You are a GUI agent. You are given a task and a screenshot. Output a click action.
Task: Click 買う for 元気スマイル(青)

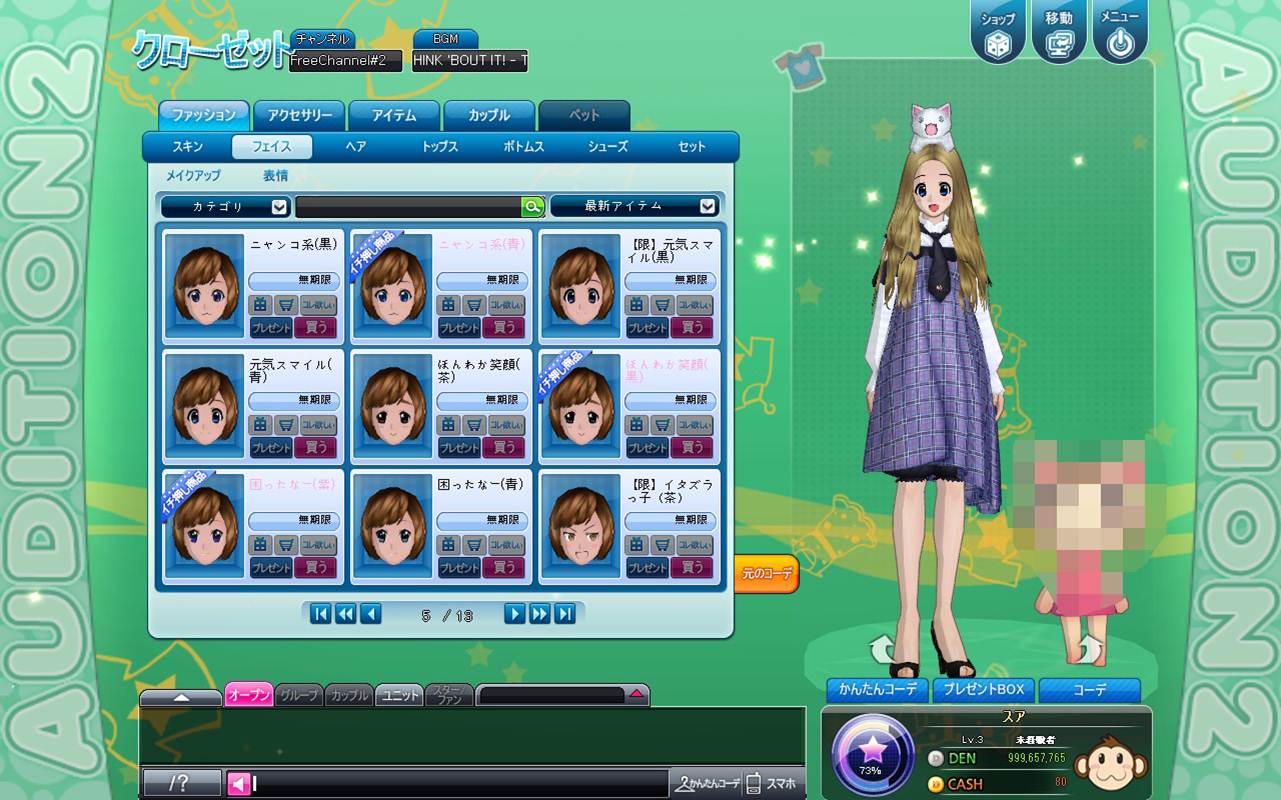315,447
